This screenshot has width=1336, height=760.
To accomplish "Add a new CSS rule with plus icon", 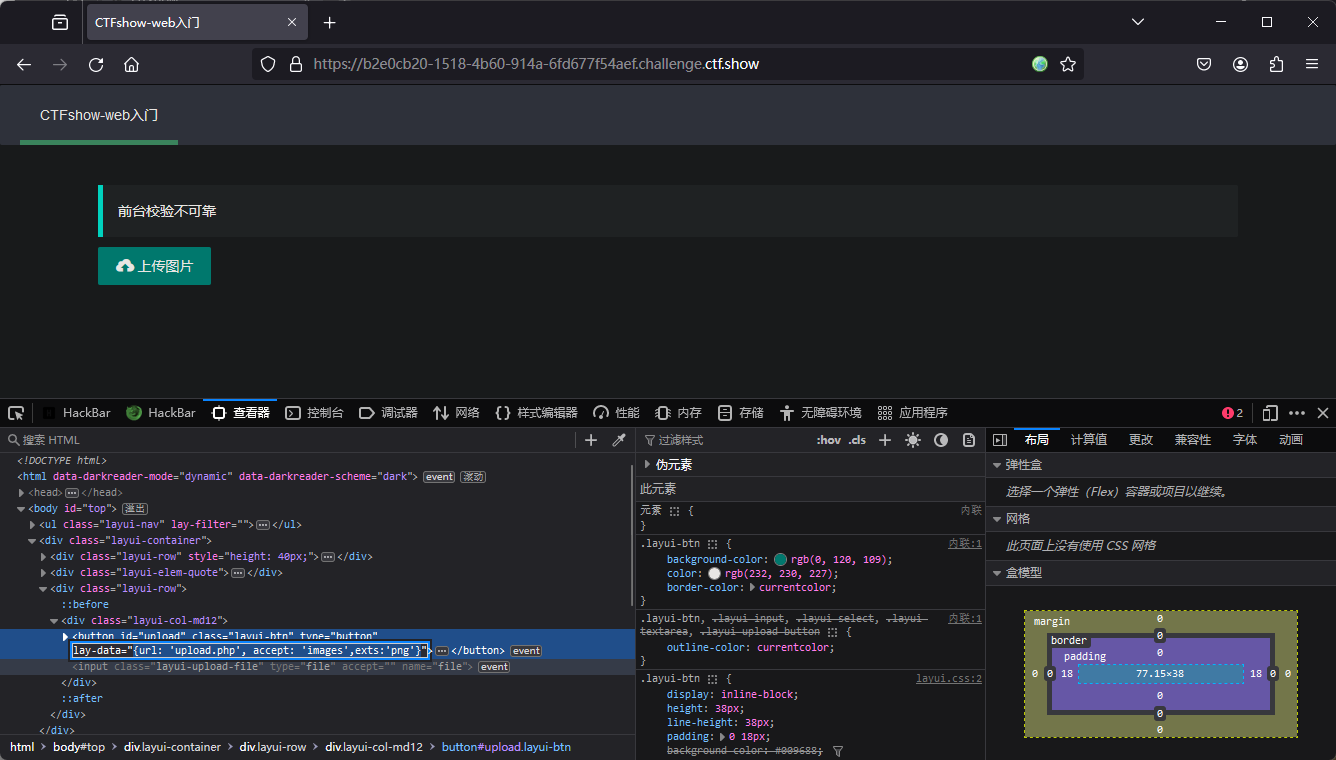I will coord(884,440).
